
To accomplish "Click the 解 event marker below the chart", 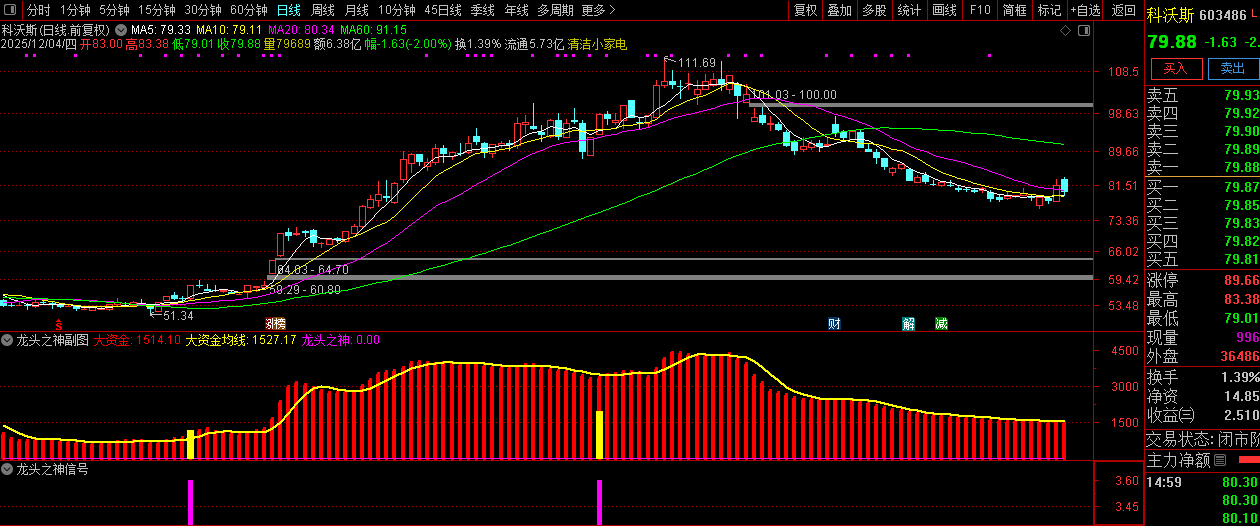I will pyautogui.click(x=908, y=324).
